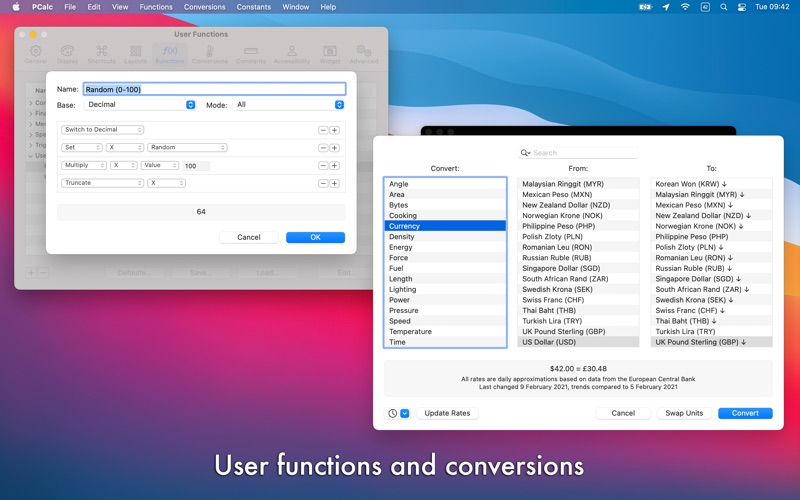Select Temperature in the Convert list
Screen dimensions: 800x500
point(445,332)
